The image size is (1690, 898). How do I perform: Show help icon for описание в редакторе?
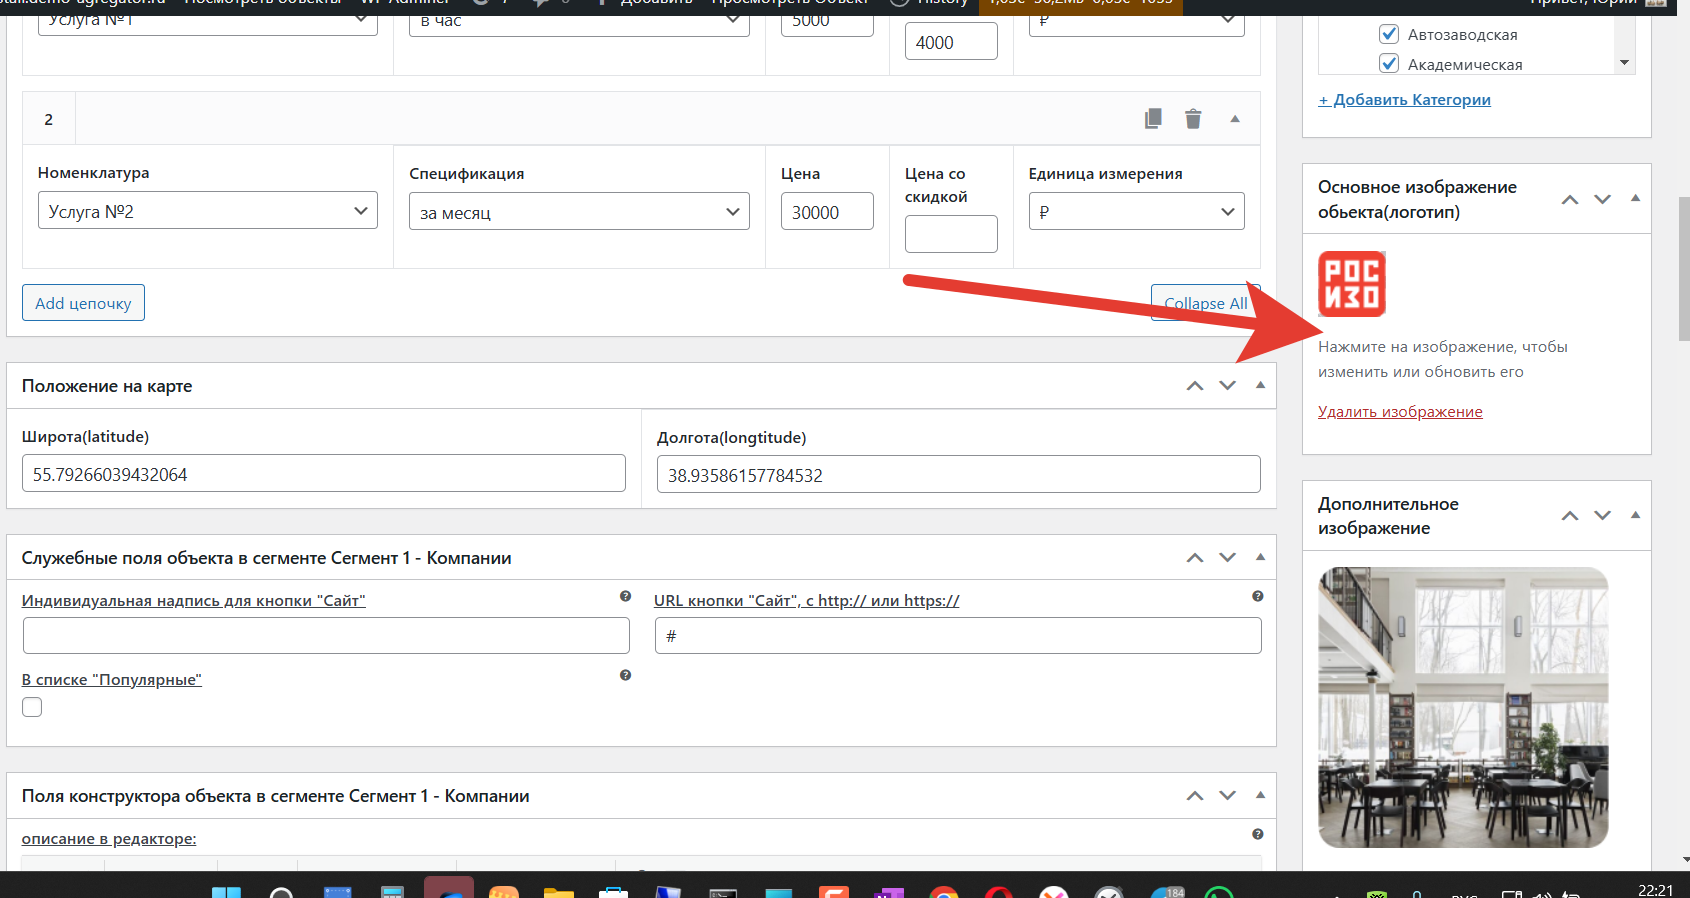[1257, 834]
